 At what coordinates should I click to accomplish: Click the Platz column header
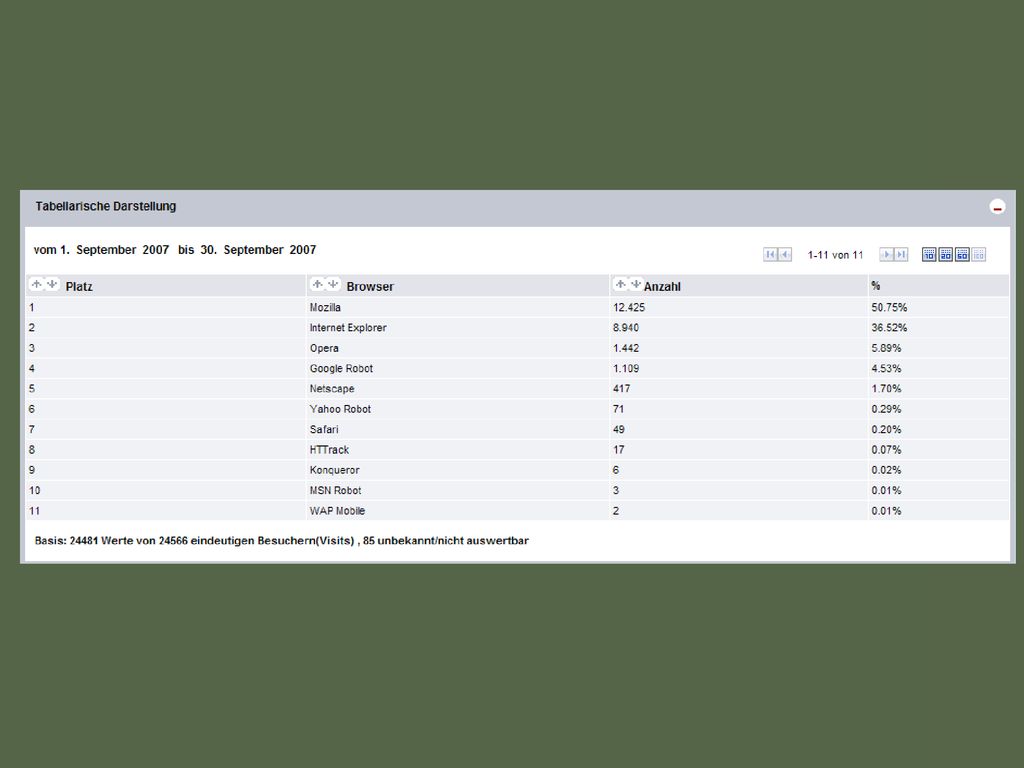(x=79, y=287)
